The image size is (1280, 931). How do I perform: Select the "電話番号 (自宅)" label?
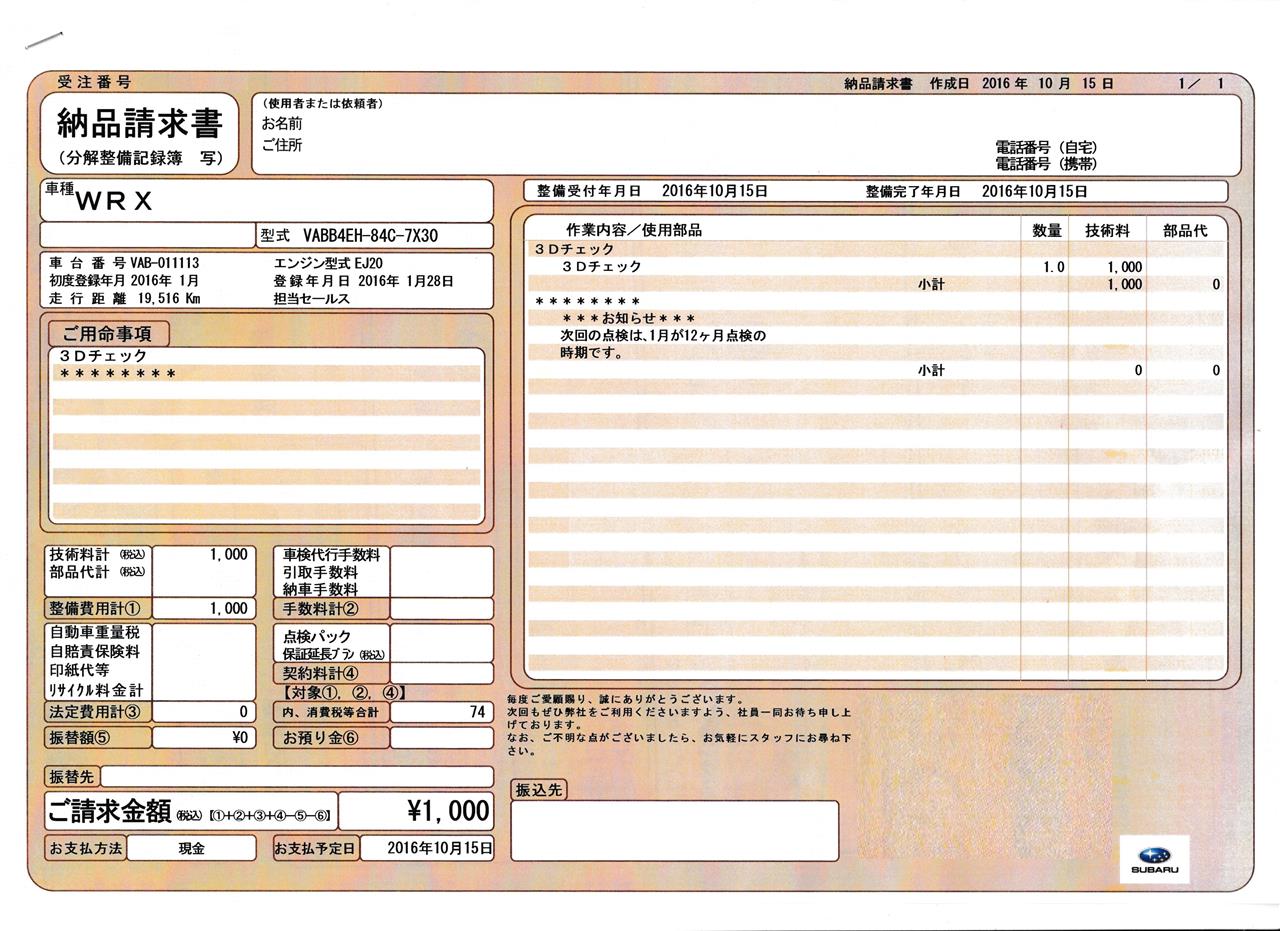pyautogui.click(x=1045, y=148)
